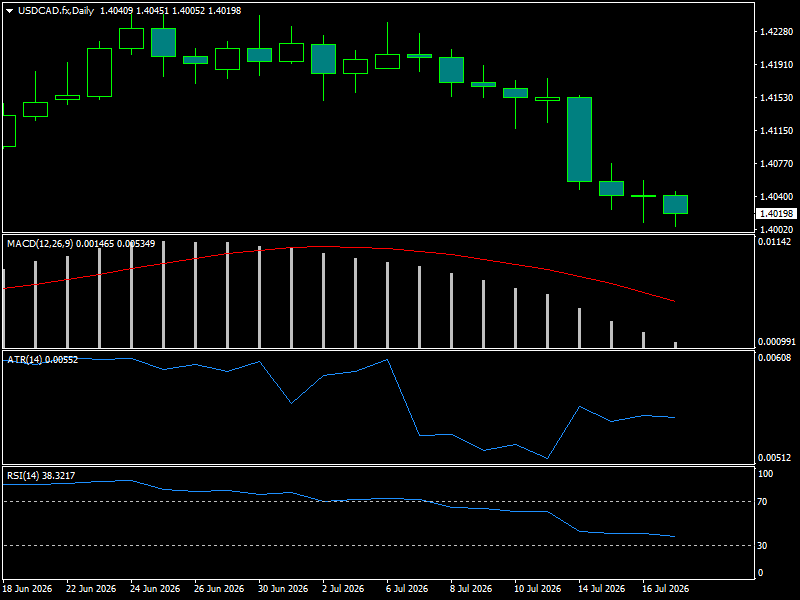
Task: Click the MACD(12,26,9) indicator label
Action: (x=40, y=244)
